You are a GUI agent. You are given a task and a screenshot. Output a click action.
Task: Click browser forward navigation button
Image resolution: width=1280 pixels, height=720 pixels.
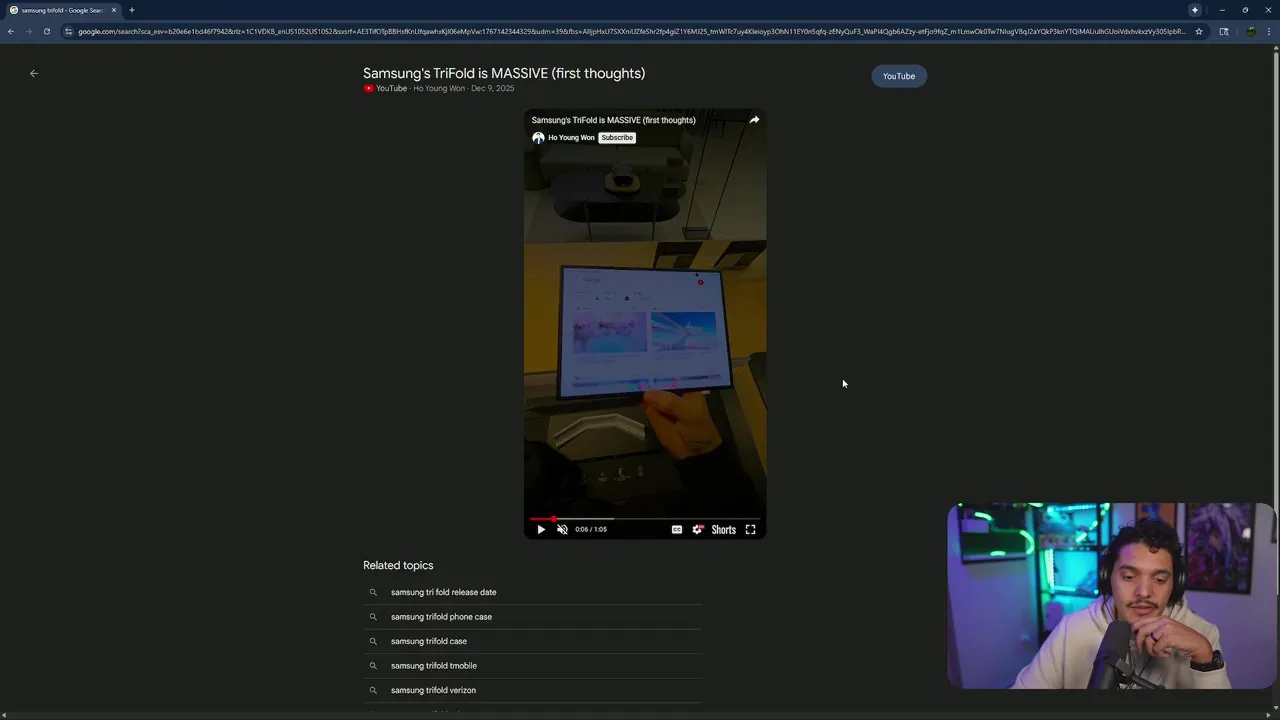click(28, 31)
